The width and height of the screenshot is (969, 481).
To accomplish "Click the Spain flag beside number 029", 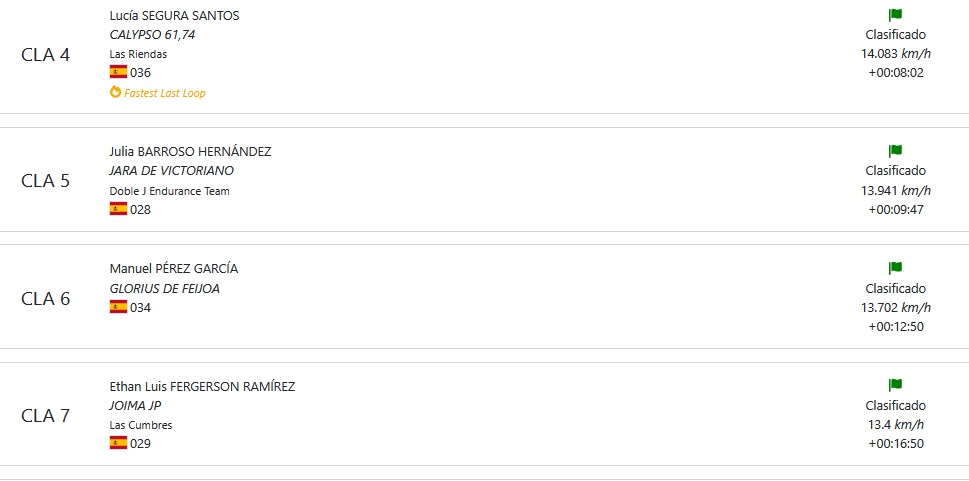I will pyautogui.click(x=118, y=443).
